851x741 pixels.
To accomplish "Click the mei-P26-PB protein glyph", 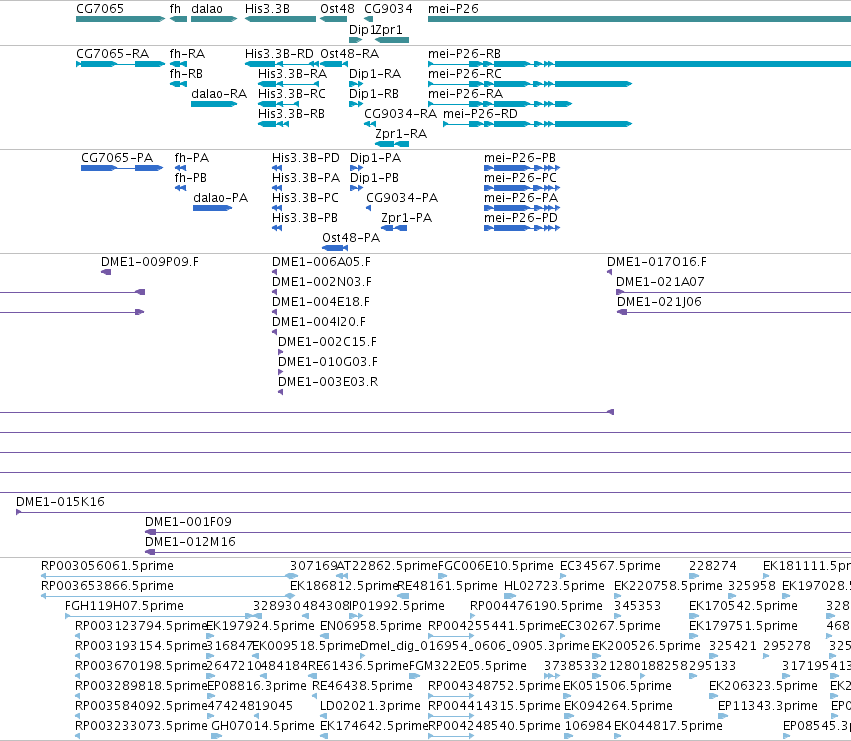I will 522,168.
